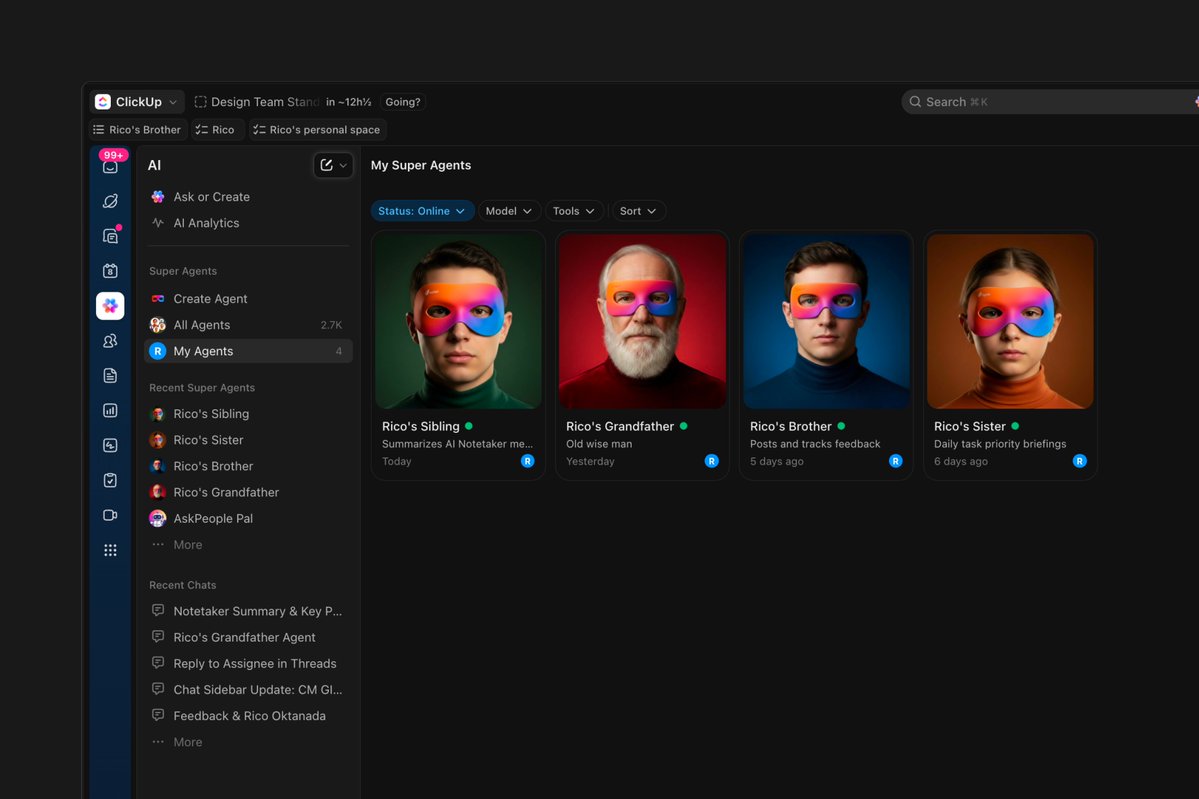Open Reply to Assignee in Threads chat
This screenshot has width=1199, height=799.
point(249,664)
